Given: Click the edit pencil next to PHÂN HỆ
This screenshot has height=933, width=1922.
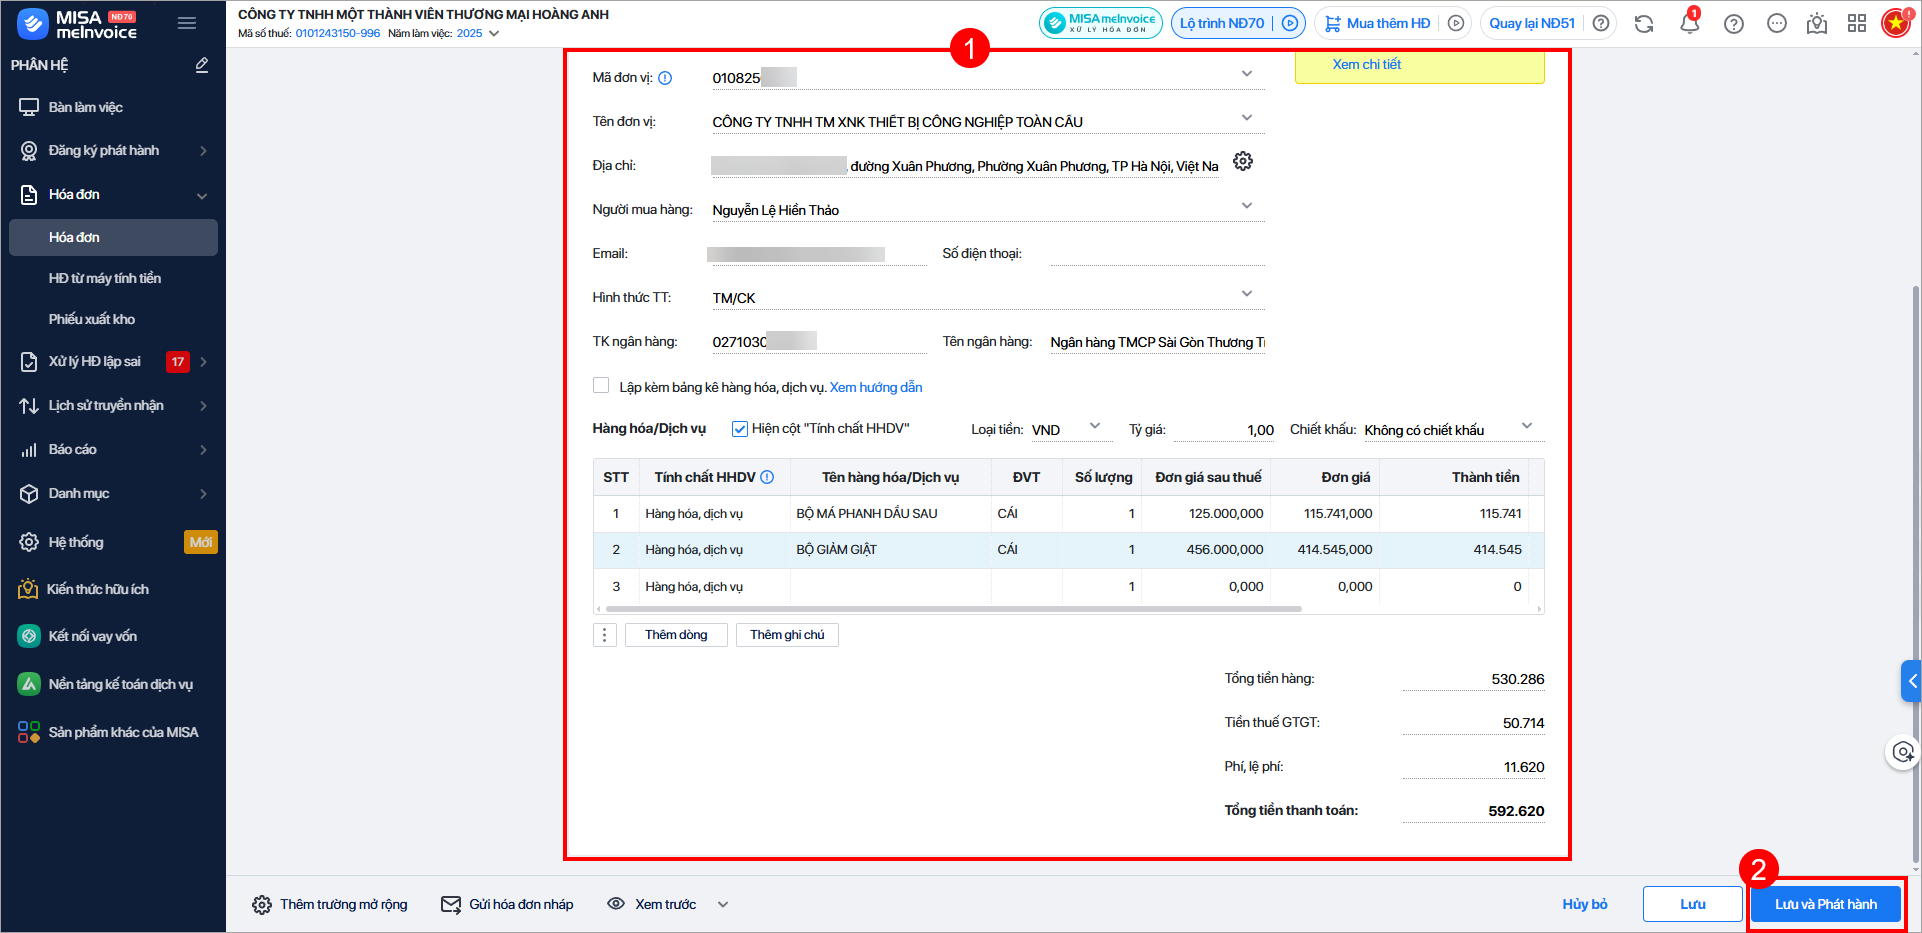Looking at the screenshot, I should [x=202, y=65].
